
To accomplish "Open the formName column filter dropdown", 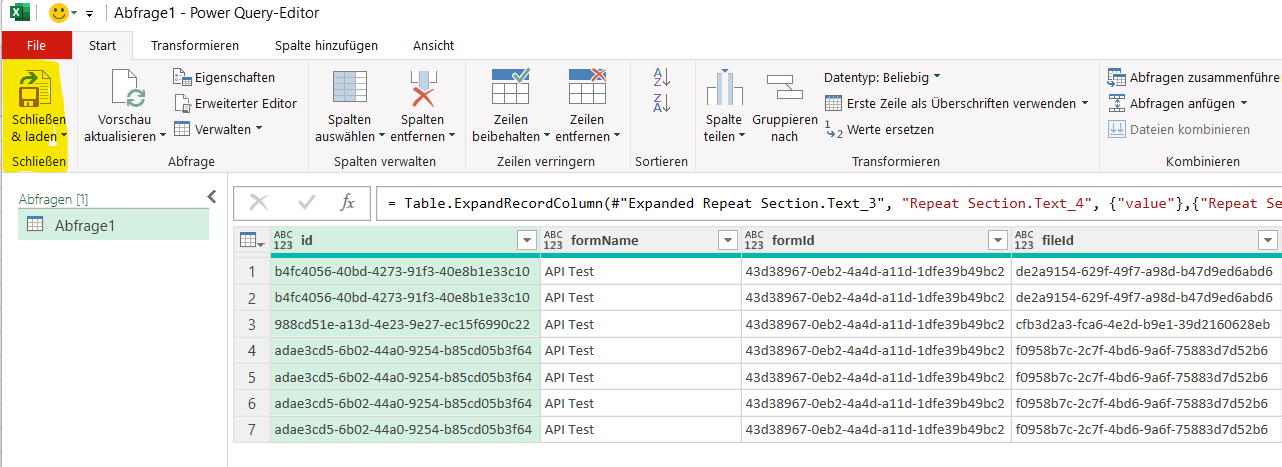I will [727, 240].
